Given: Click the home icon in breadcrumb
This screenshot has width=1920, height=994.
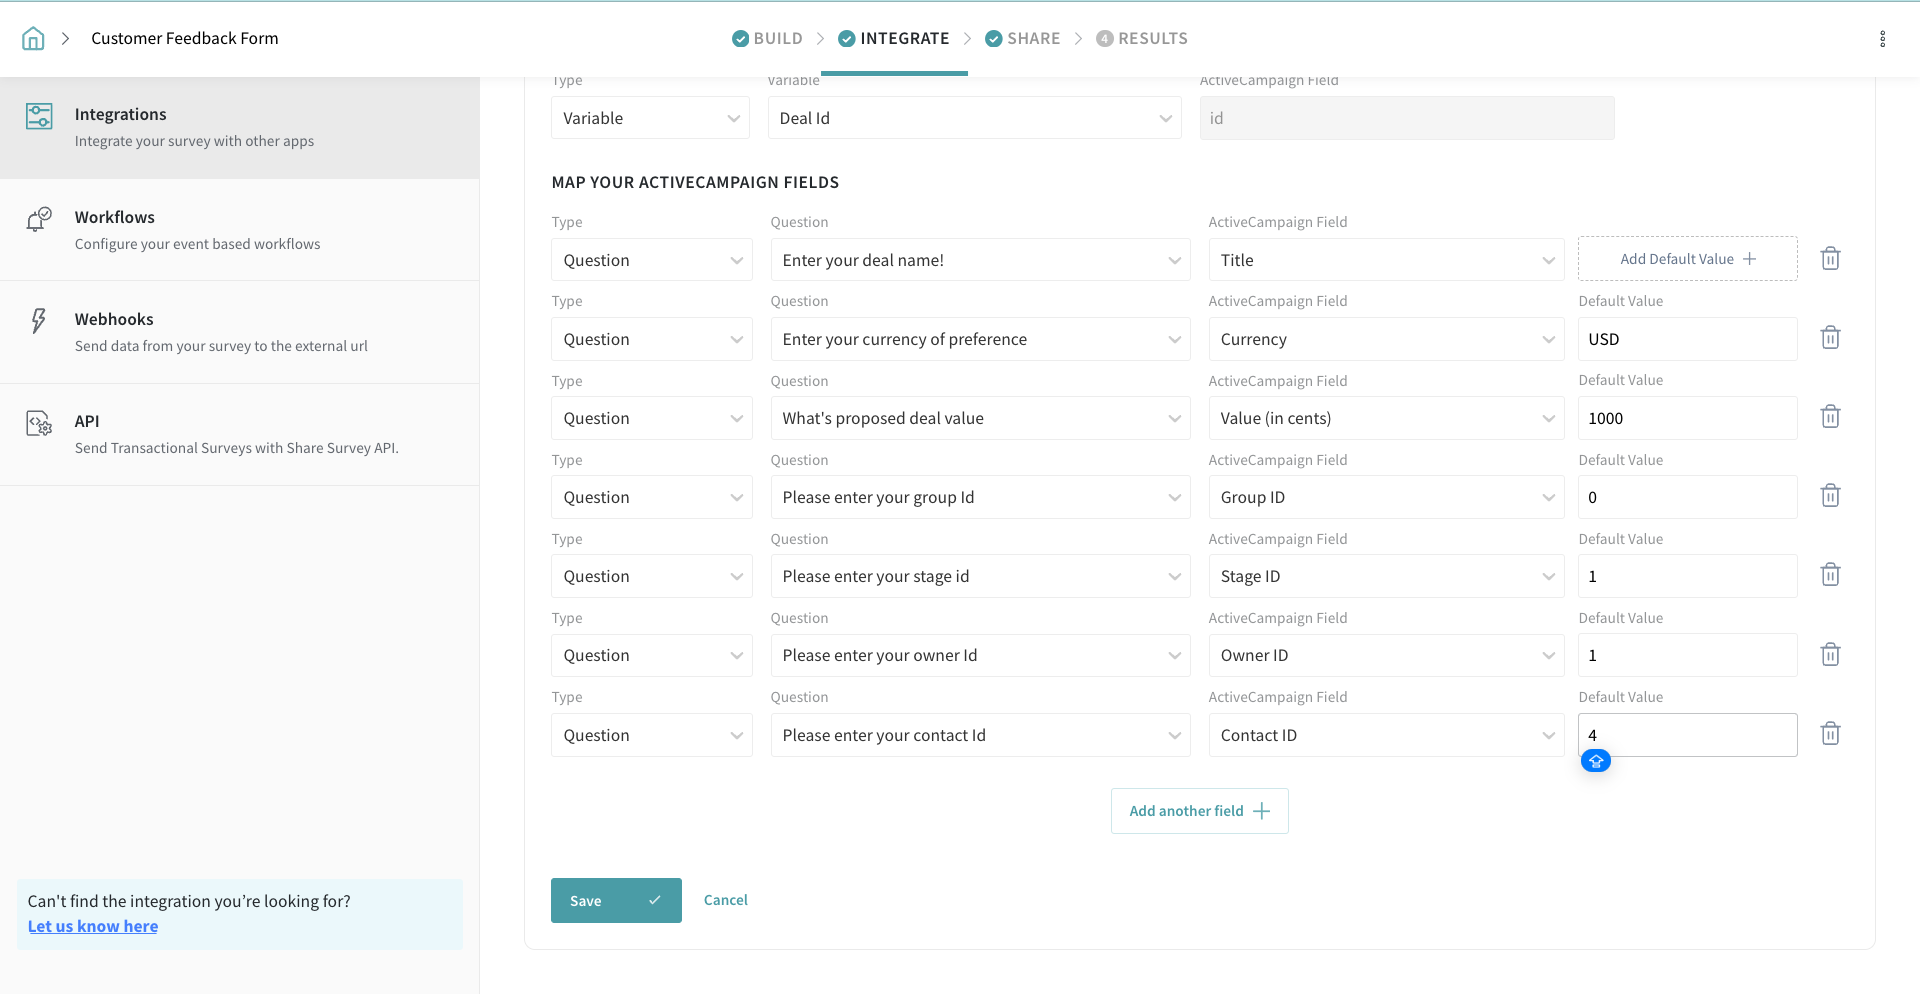Looking at the screenshot, I should tap(33, 39).
